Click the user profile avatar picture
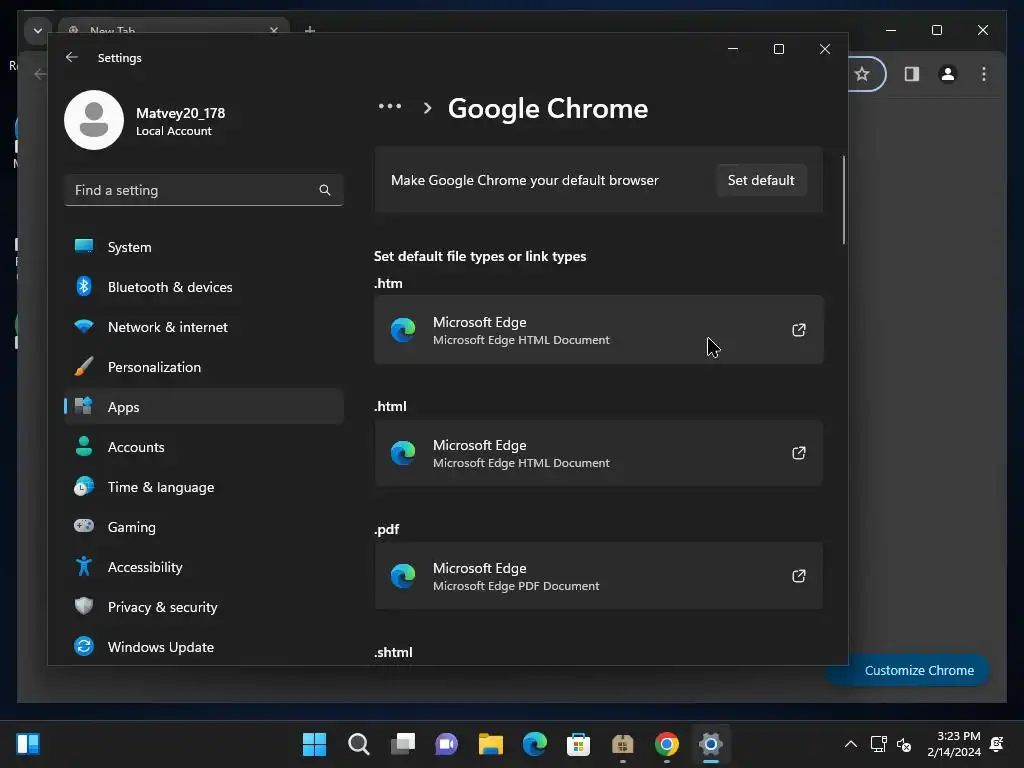This screenshot has width=1024, height=768. point(94,120)
